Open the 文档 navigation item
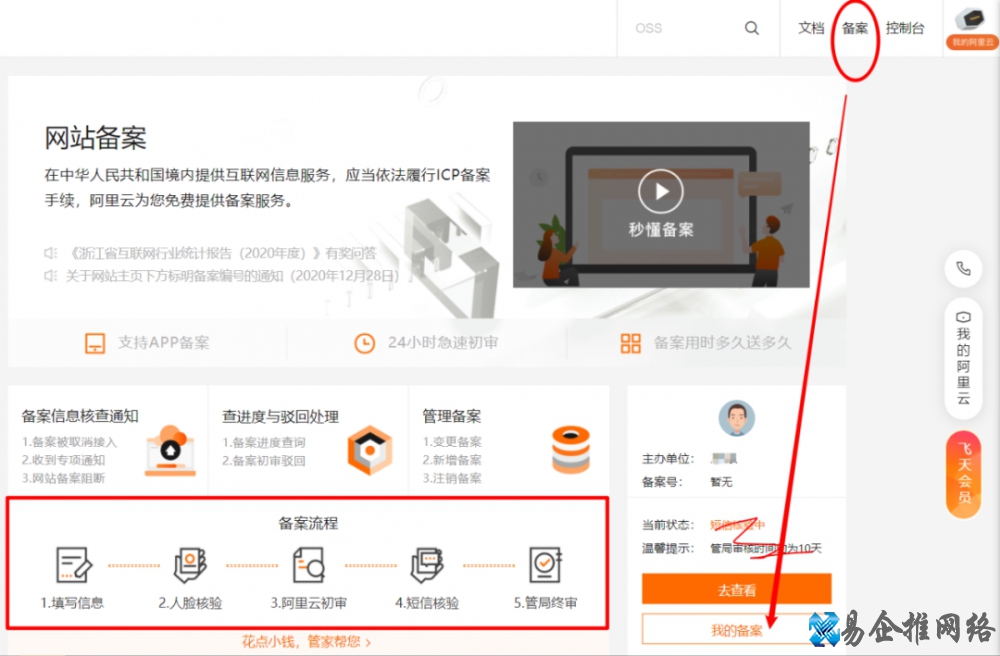 pos(811,28)
